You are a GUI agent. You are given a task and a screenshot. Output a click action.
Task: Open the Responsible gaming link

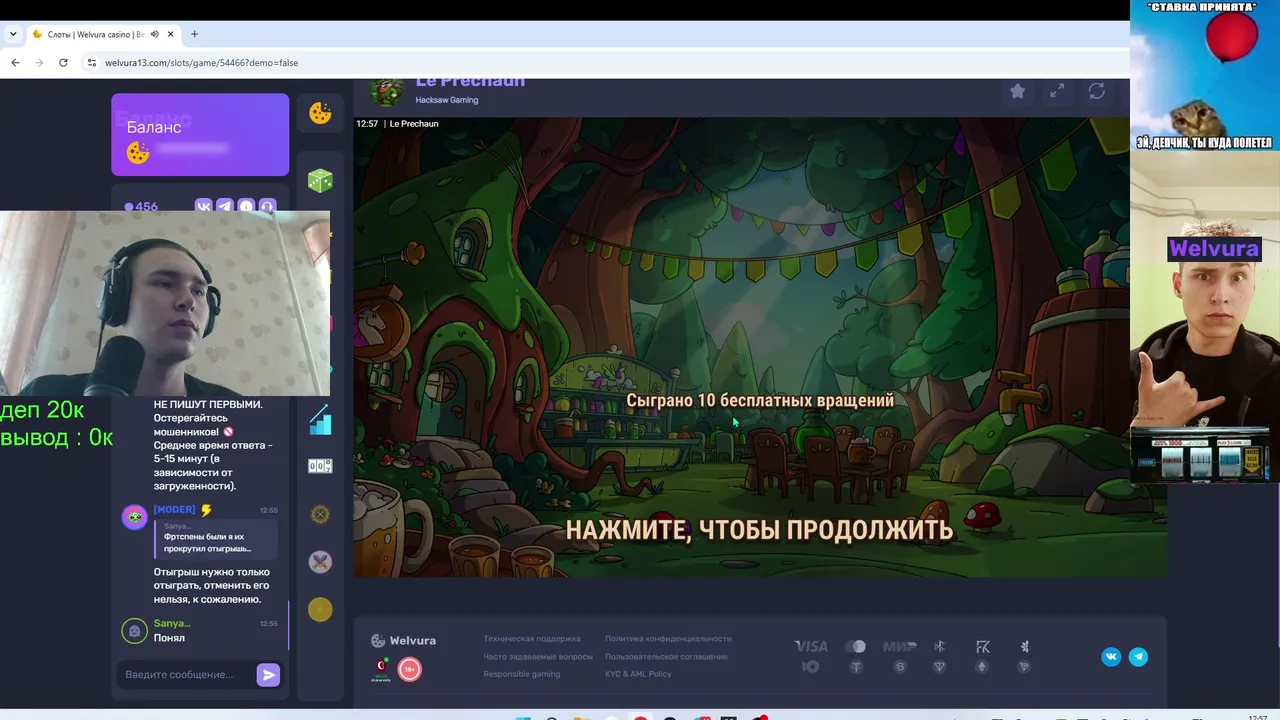(522, 674)
